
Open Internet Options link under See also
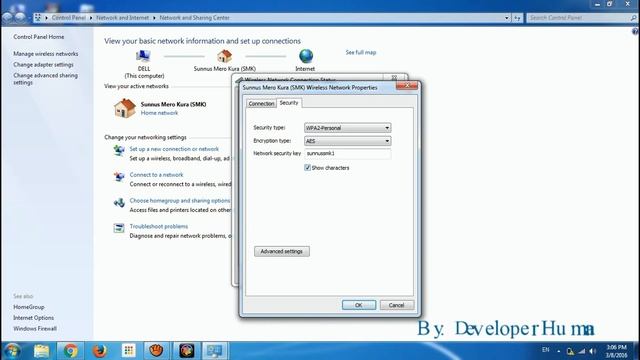coord(33,318)
